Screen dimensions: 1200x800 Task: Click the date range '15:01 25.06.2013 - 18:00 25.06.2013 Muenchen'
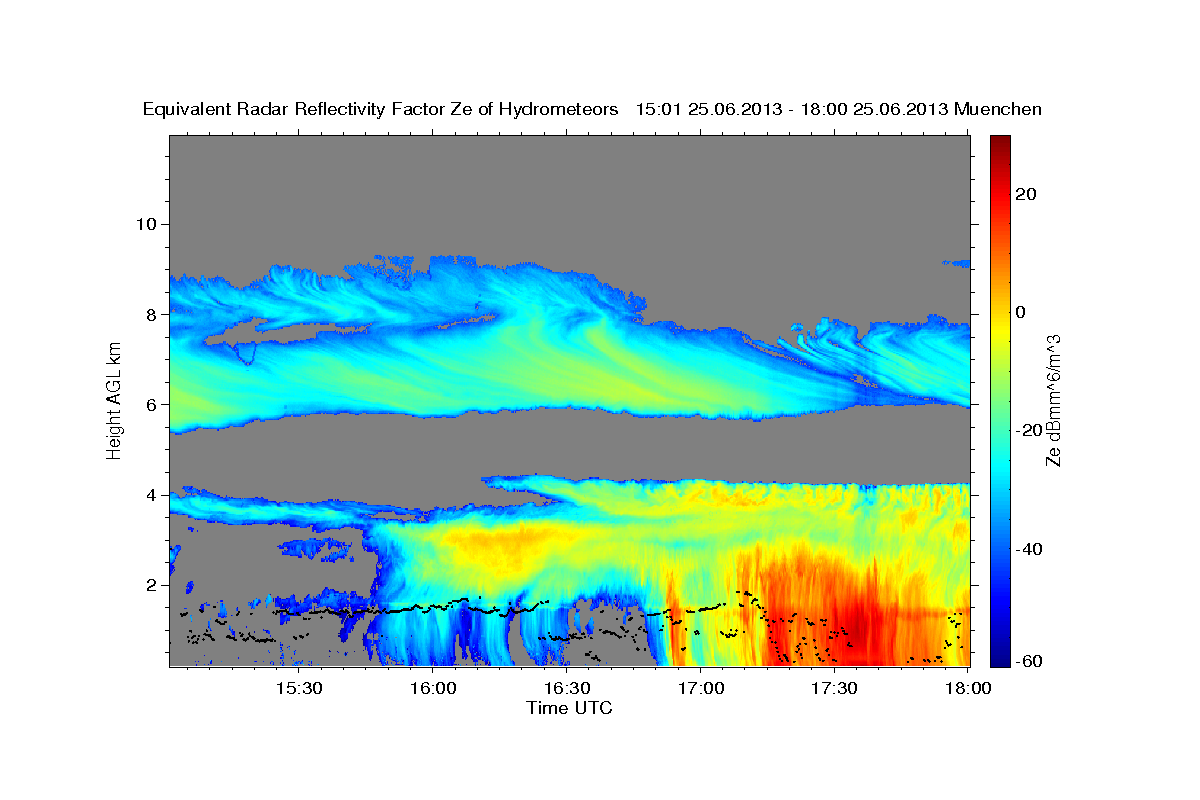click(839, 109)
